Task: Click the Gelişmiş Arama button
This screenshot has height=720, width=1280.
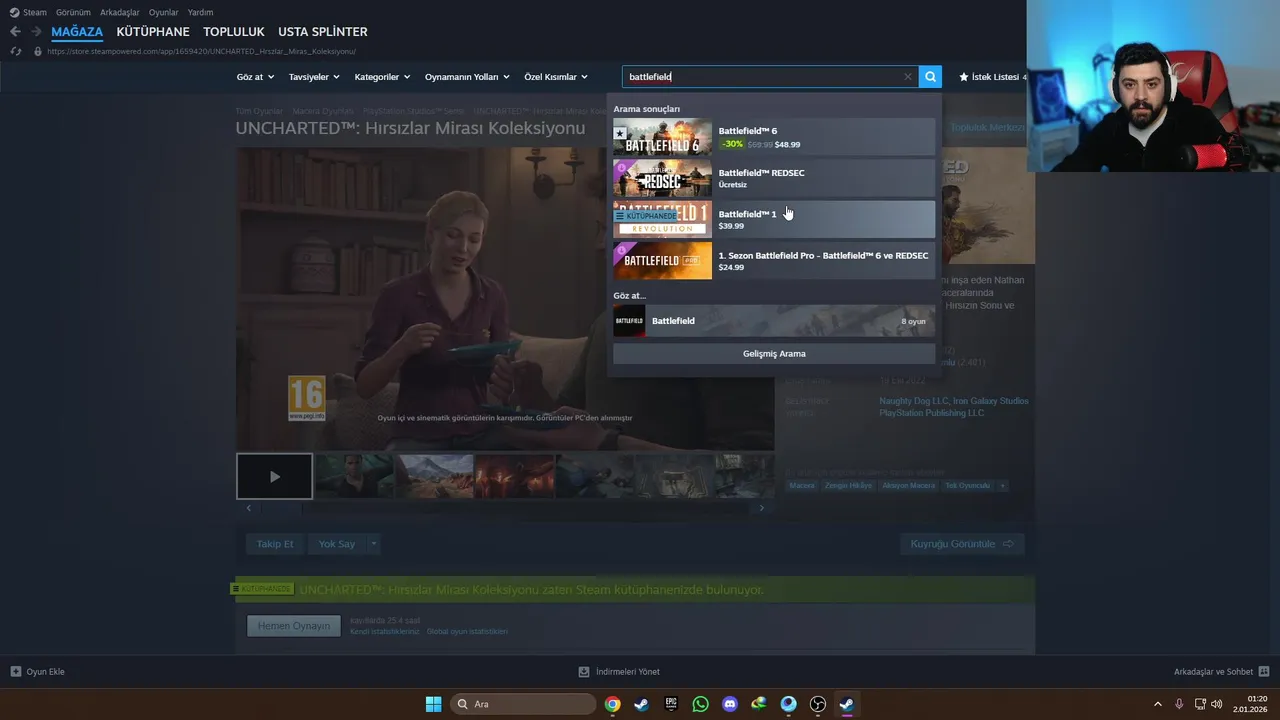Action: click(774, 353)
